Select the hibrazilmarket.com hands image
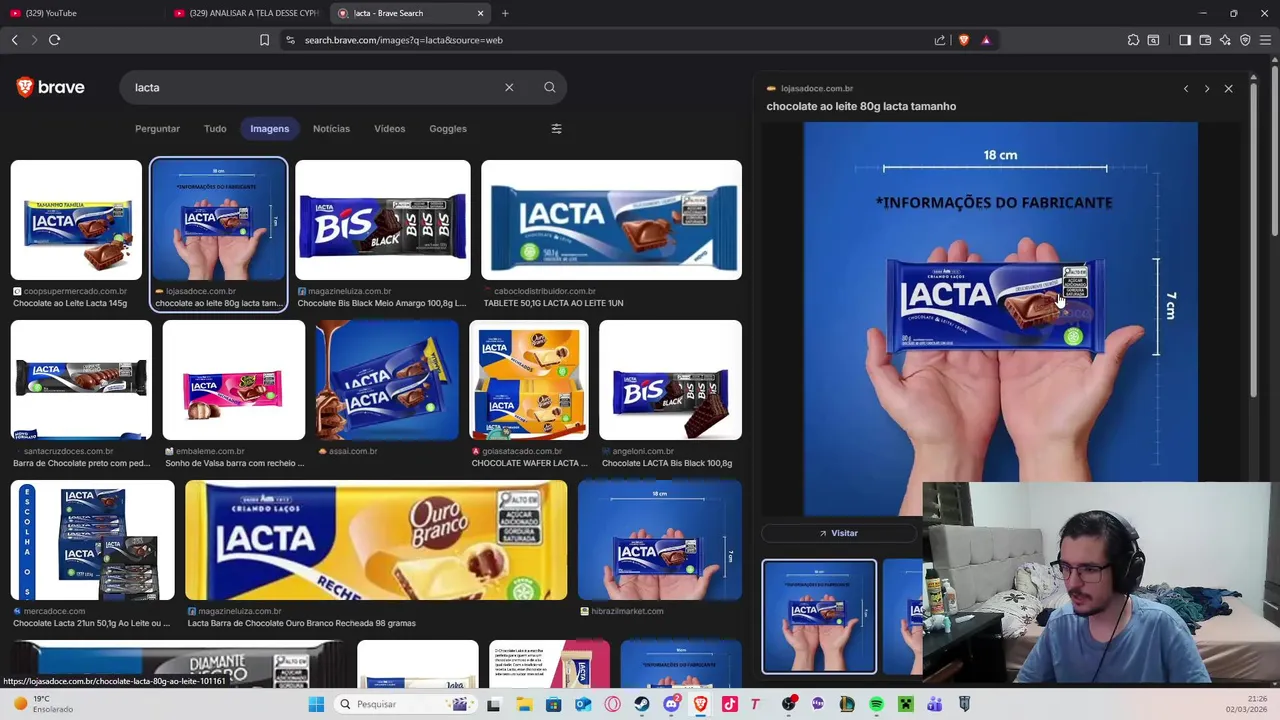The width and height of the screenshot is (1280, 720). point(660,540)
